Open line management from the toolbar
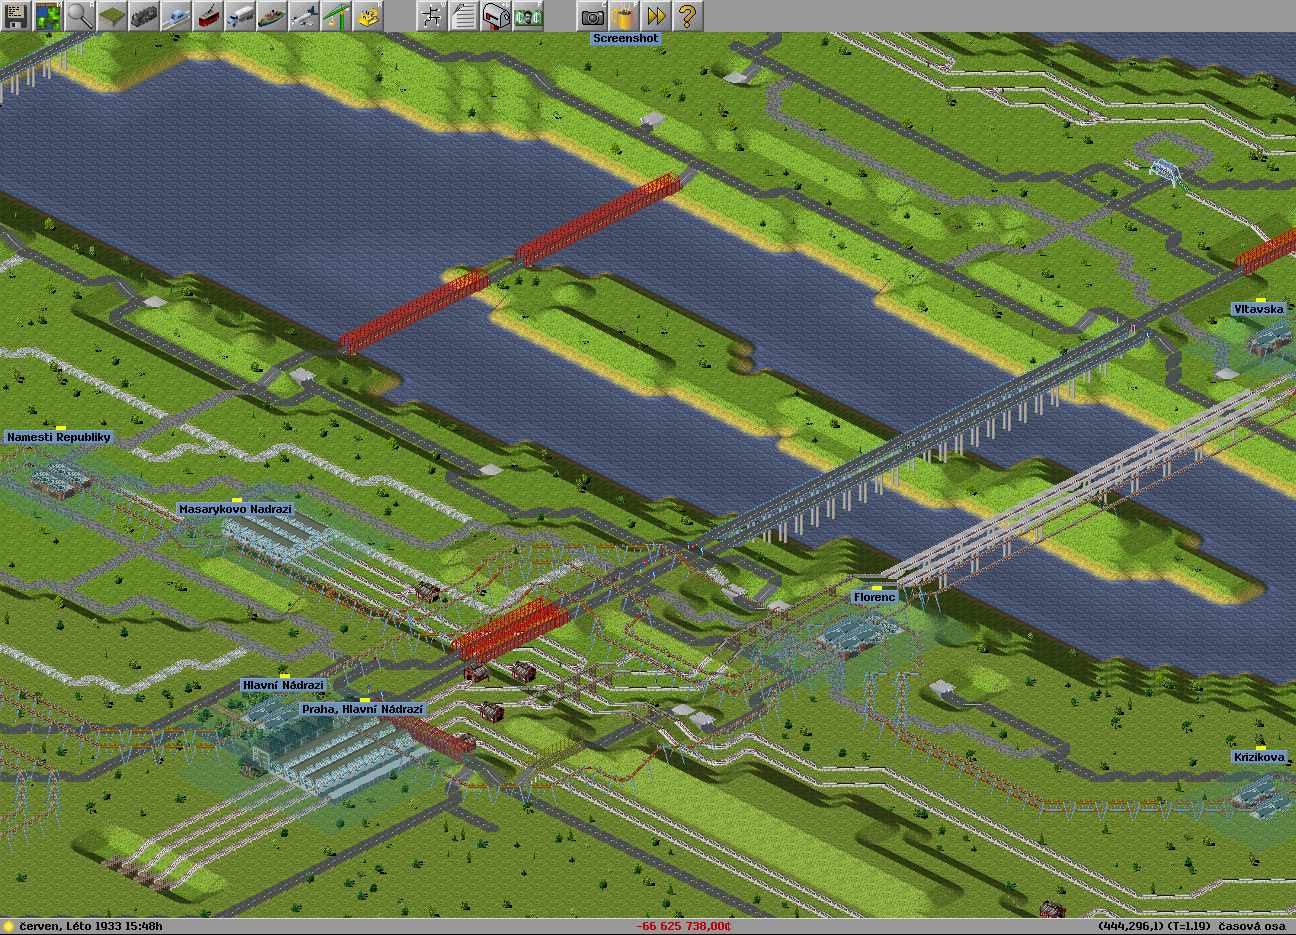Image resolution: width=1296 pixels, height=935 pixels. coord(432,16)
